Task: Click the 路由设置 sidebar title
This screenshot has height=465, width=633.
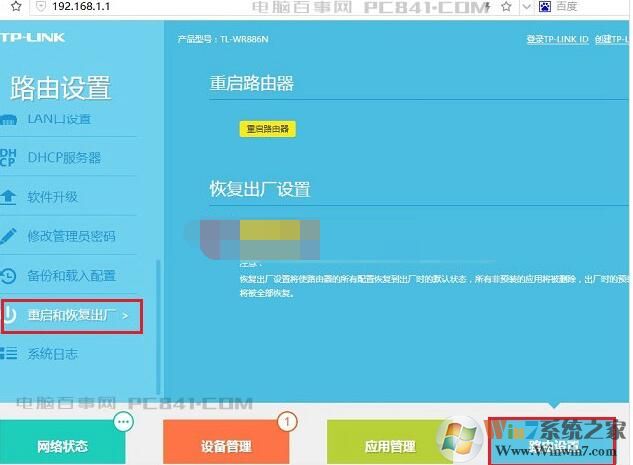Action: pos(61,88)
